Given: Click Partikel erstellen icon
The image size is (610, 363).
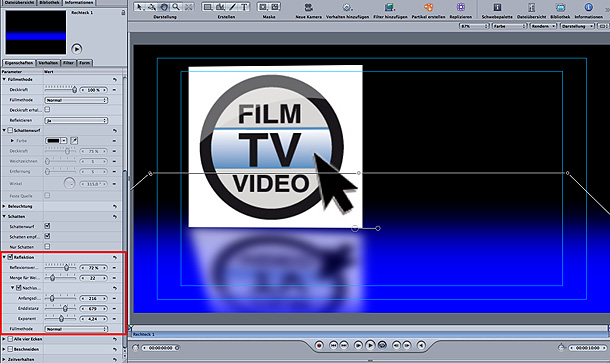Looking at the screenshot, I should click(428, 7).
